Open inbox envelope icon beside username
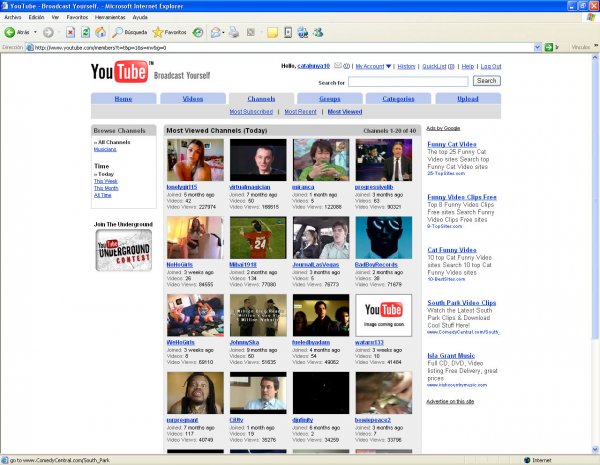The height and width of the screenshot is (465, 600). point(338,66)
